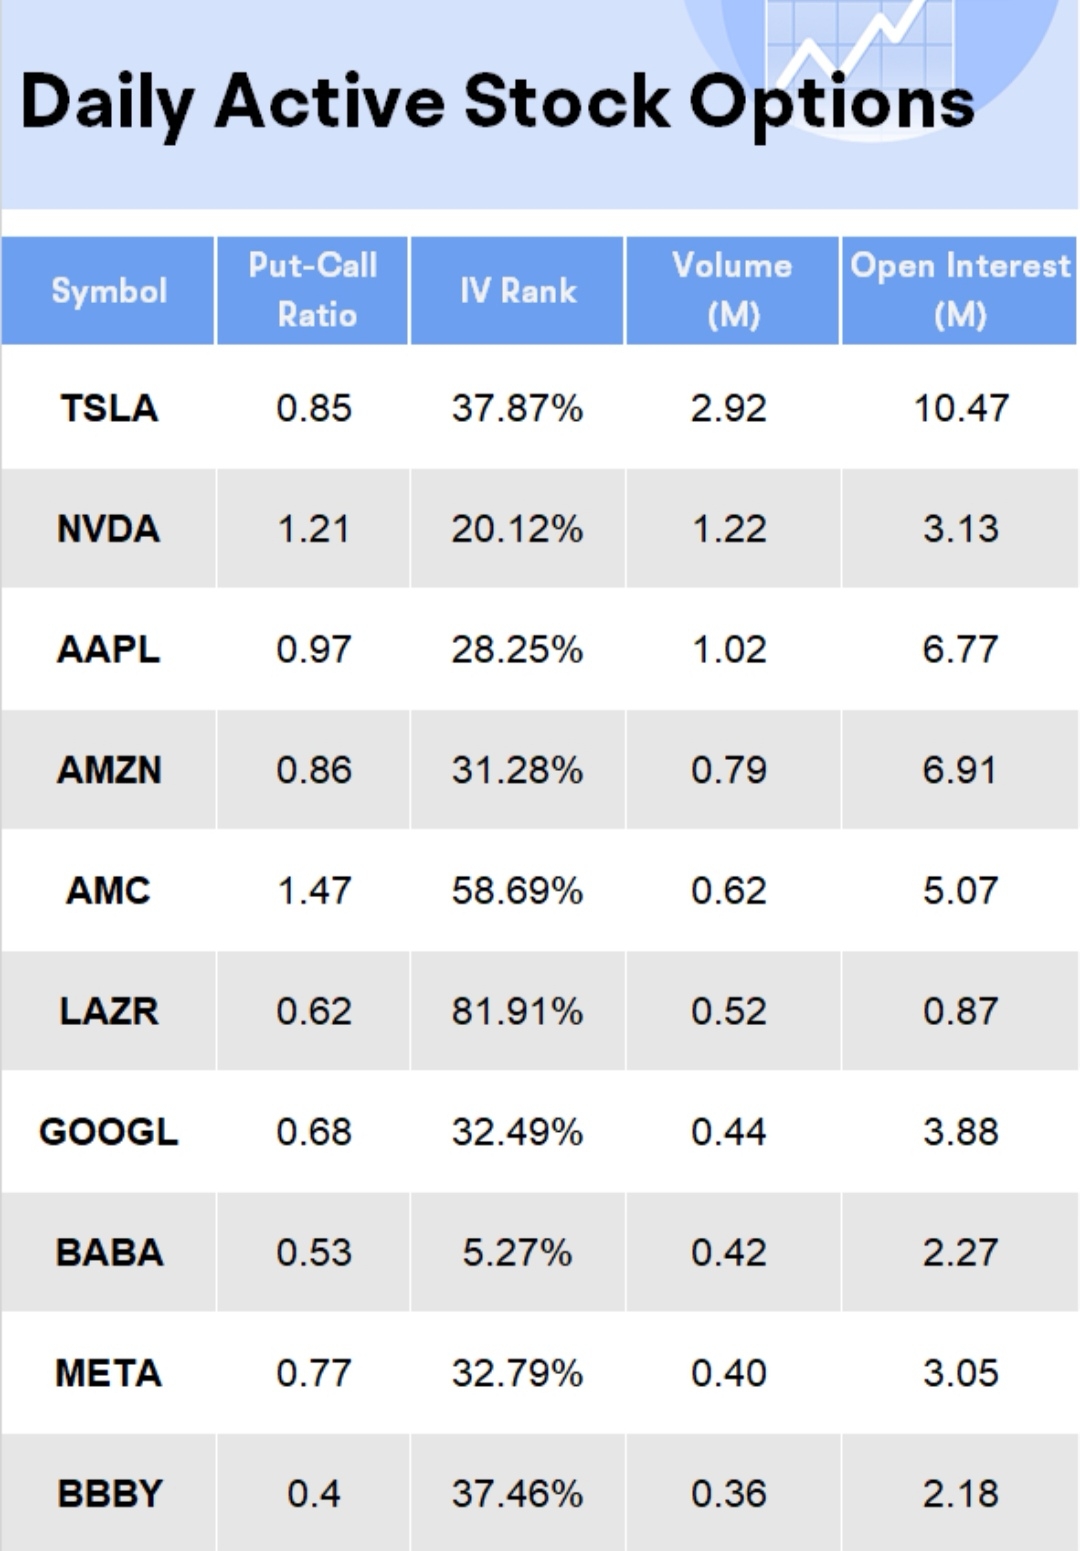Select the AMZN ticker symbol
This screenshot has width=1080, height=1551.
coord(109,770)
